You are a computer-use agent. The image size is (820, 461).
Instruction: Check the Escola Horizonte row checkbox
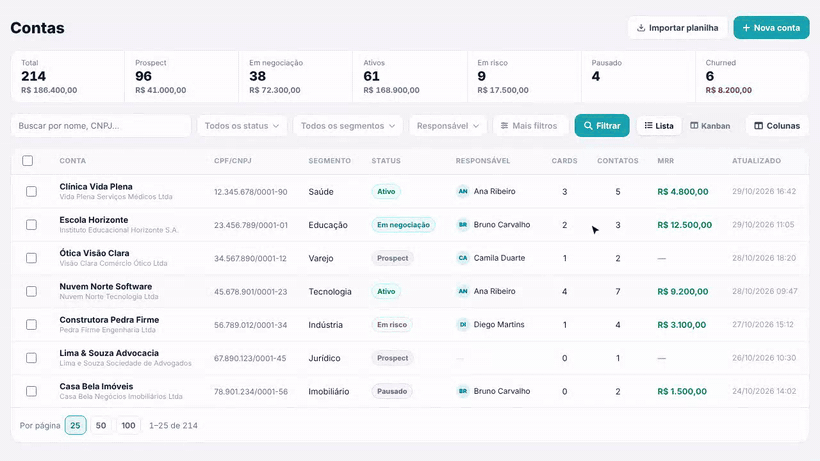click(31, 225)
